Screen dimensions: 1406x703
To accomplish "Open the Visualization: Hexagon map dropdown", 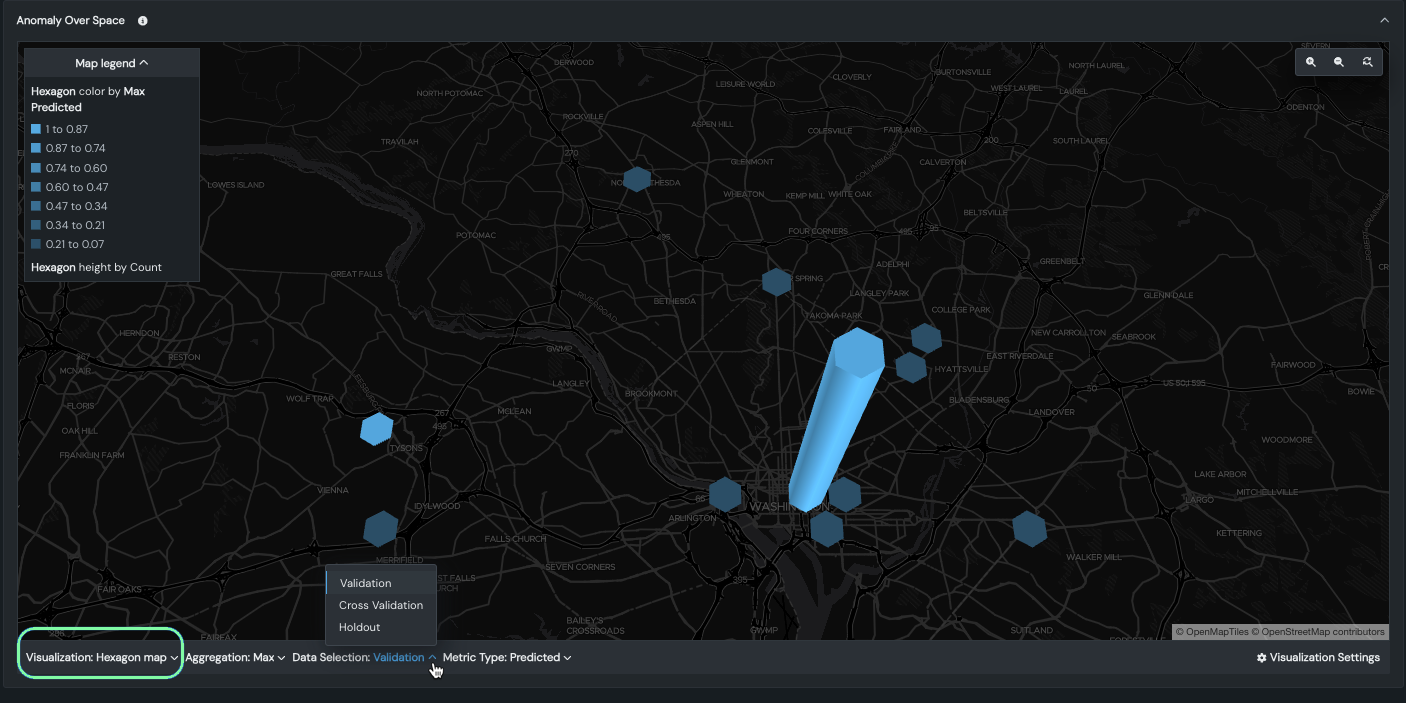I will pos(102,657).
